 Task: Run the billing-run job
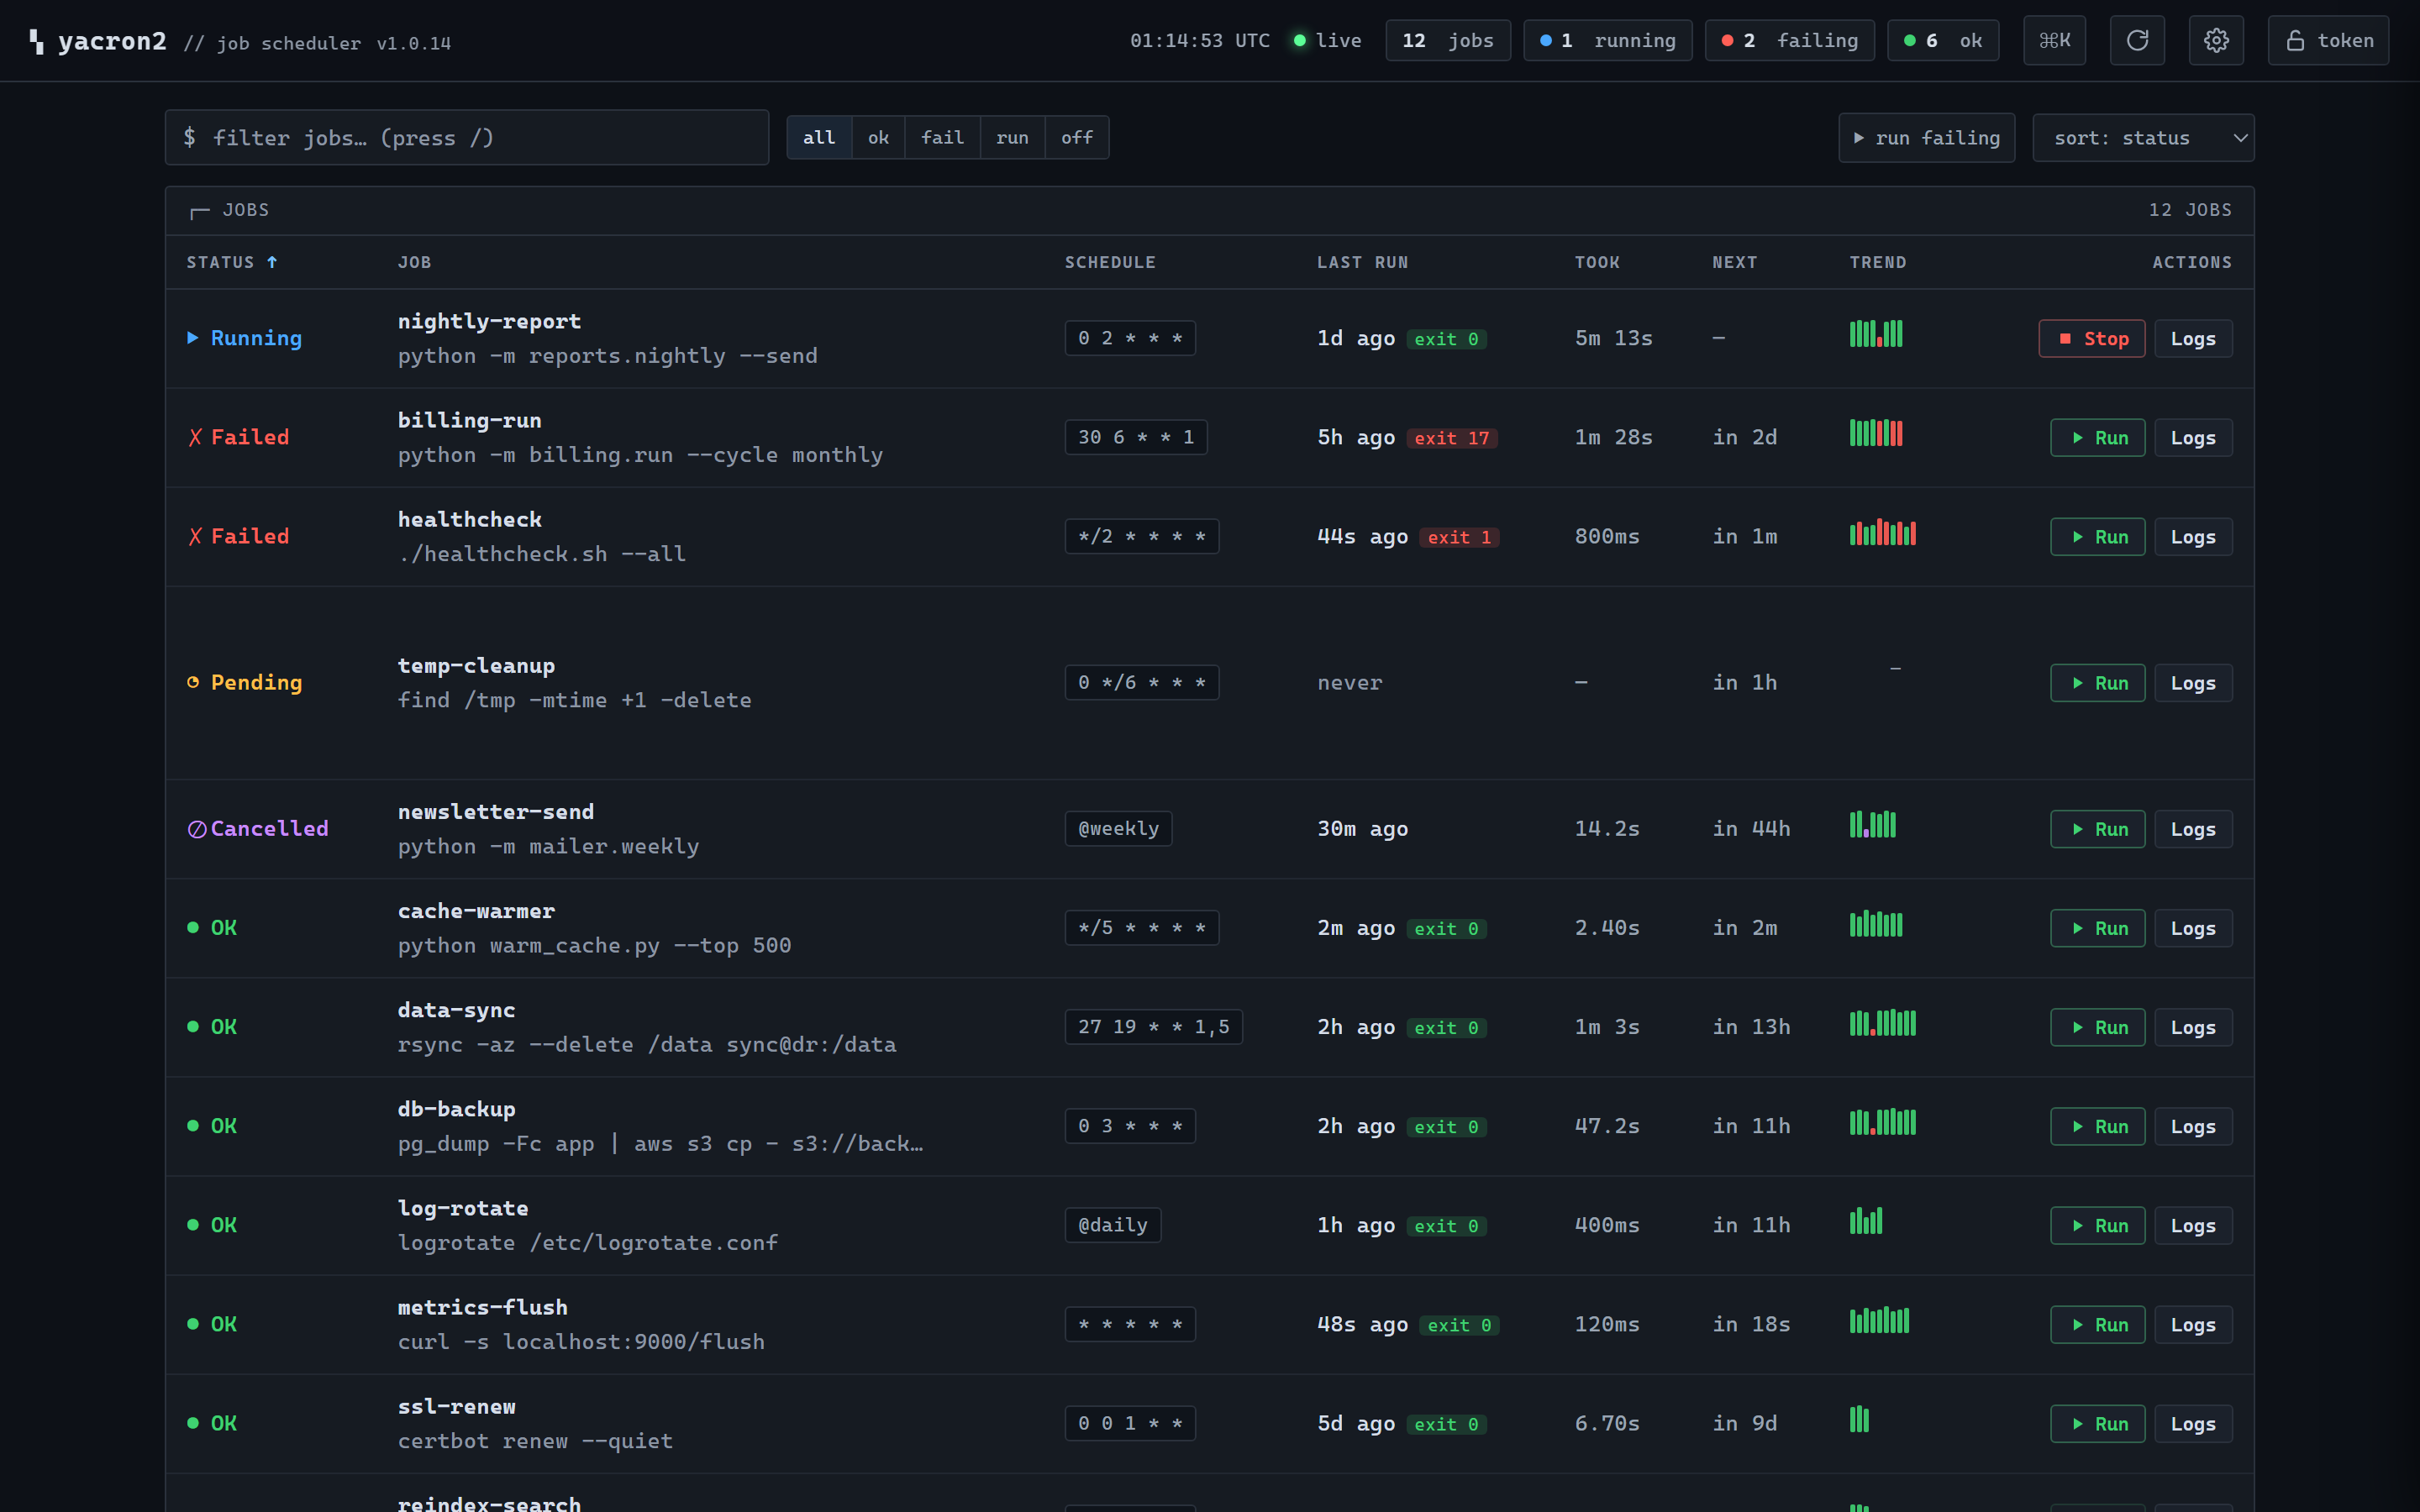2097,438
